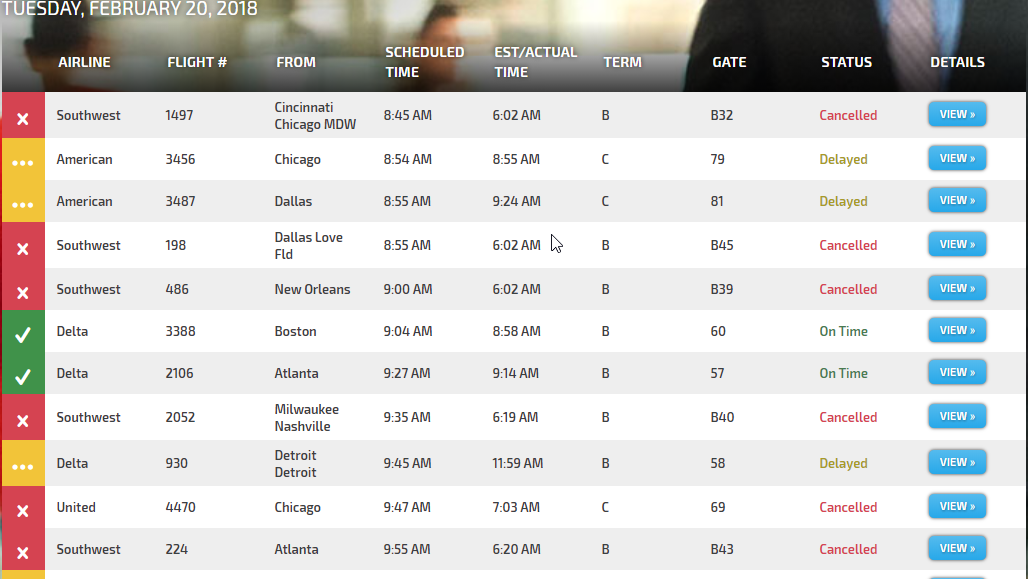The width and height of the screenshot is (1028, 579).
Task: Open details for Southwest flight 198
Action: (x=957, y=244)
